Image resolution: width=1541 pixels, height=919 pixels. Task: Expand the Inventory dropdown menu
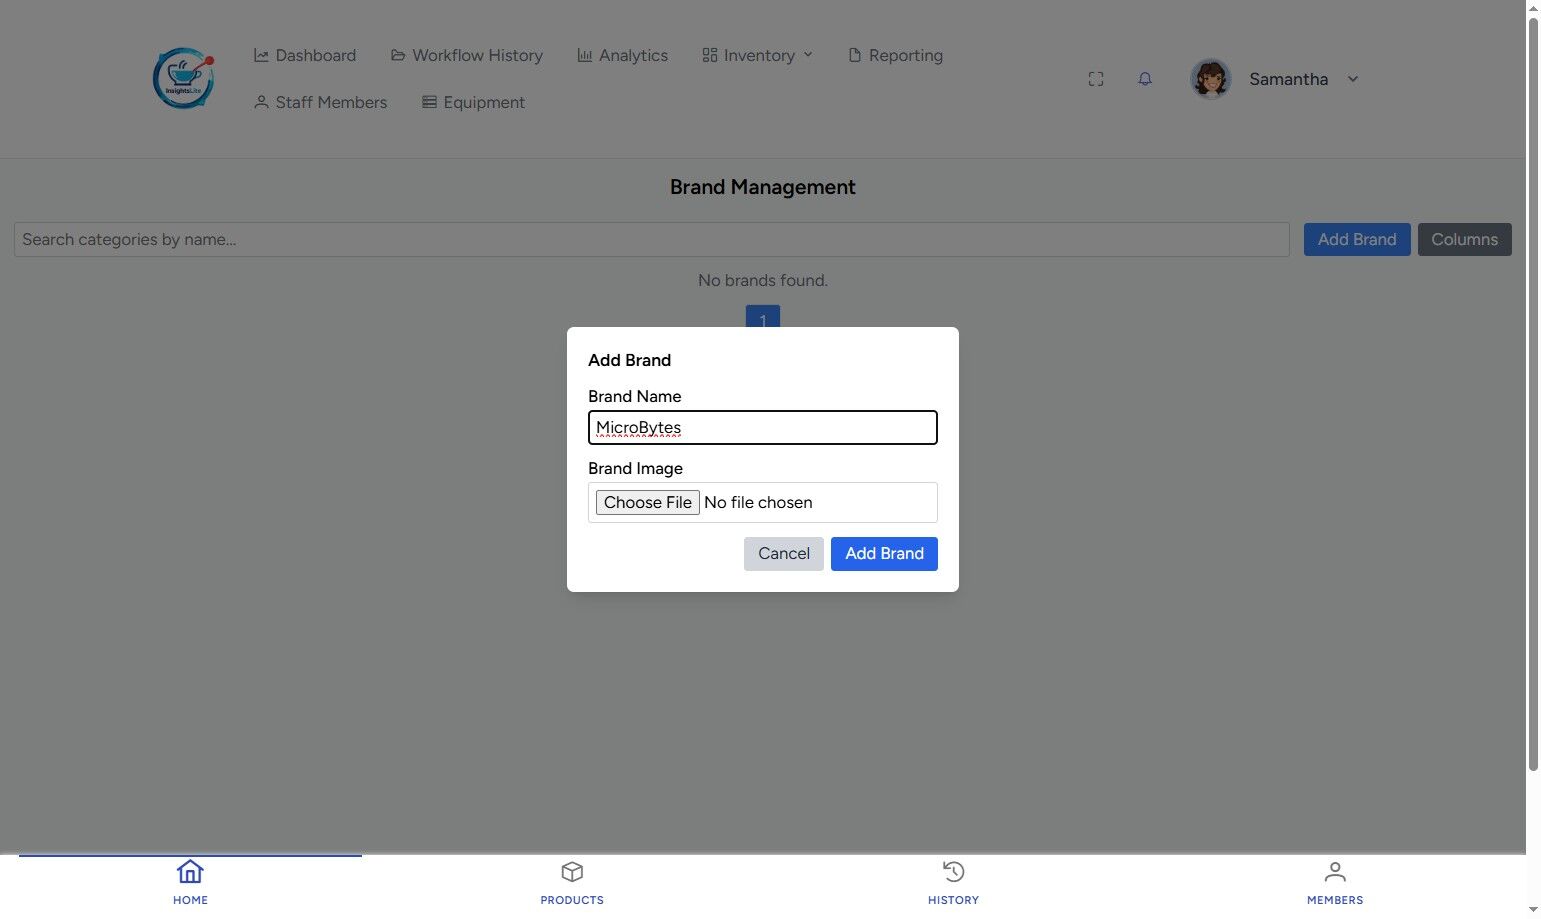[x=758, y=55]
